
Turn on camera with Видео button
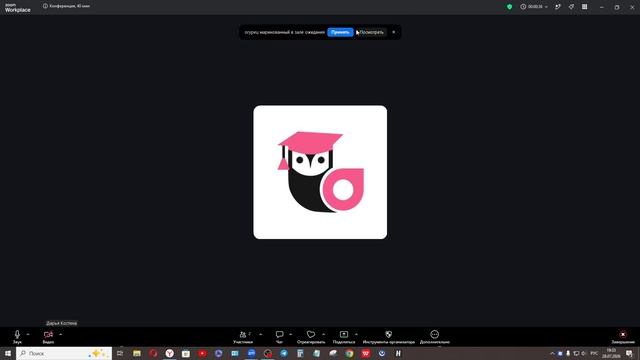pyautogui.click(x=48, y=337)
